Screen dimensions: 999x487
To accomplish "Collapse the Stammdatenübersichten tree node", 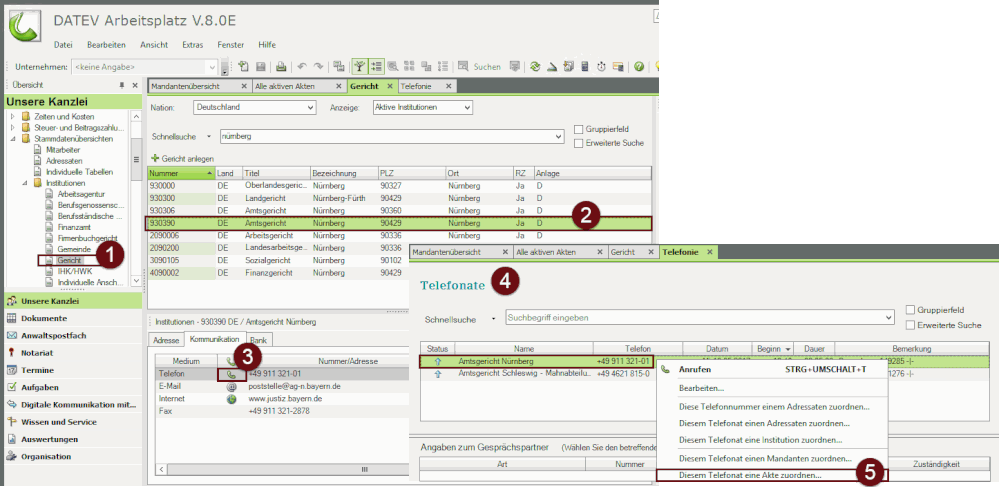I will click(x=12, y=138).
